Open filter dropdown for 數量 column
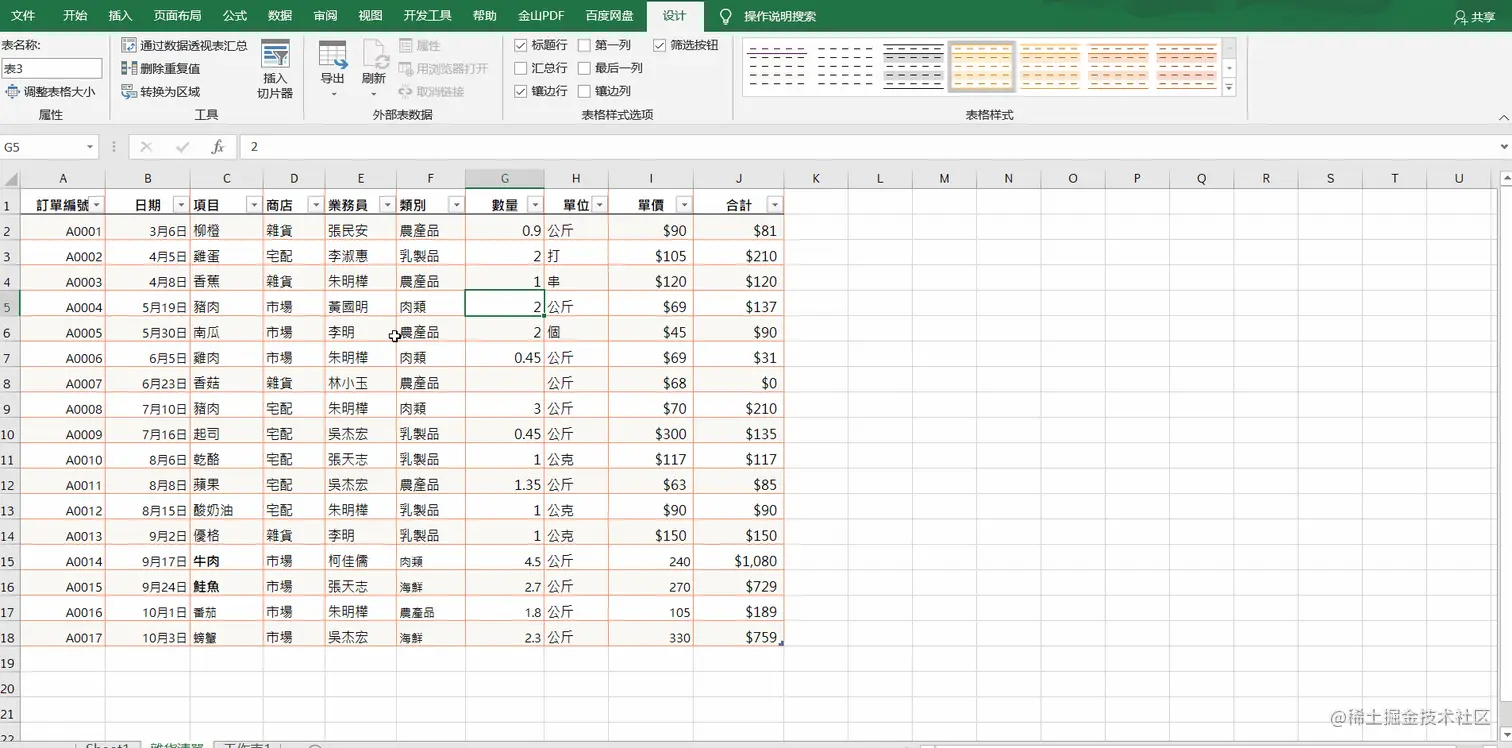The image size is (1512, 748). click(x=535, y=205)
